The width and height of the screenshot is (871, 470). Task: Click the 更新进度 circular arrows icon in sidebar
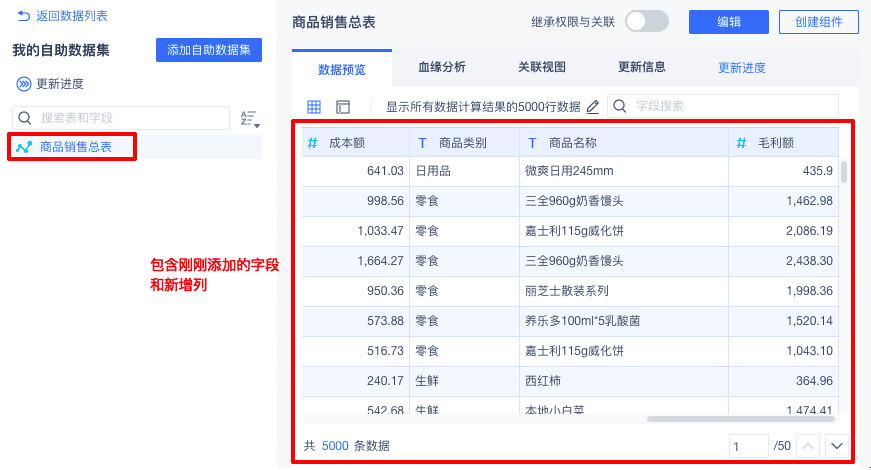click(x=23, y=84)
